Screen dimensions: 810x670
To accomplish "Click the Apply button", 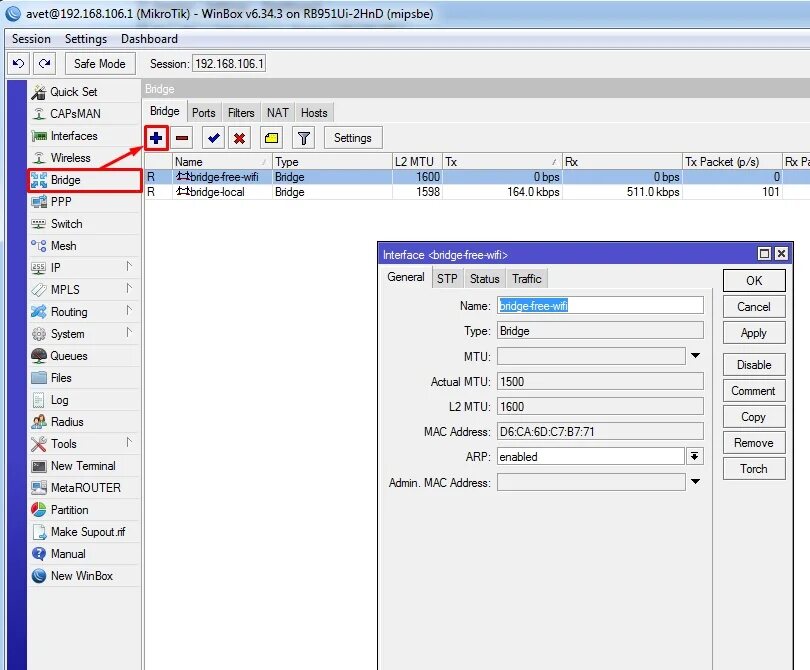I will [754, 333].
